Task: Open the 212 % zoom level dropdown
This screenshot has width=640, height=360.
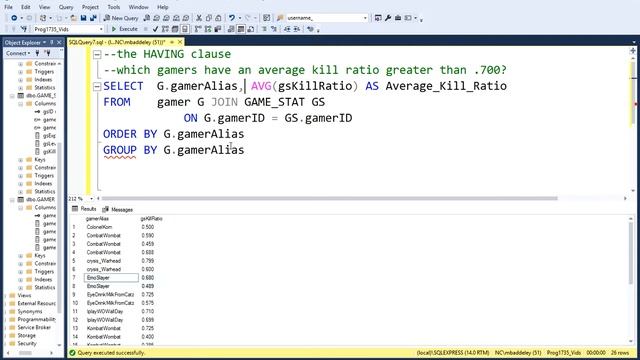Action: pos(91,199)
